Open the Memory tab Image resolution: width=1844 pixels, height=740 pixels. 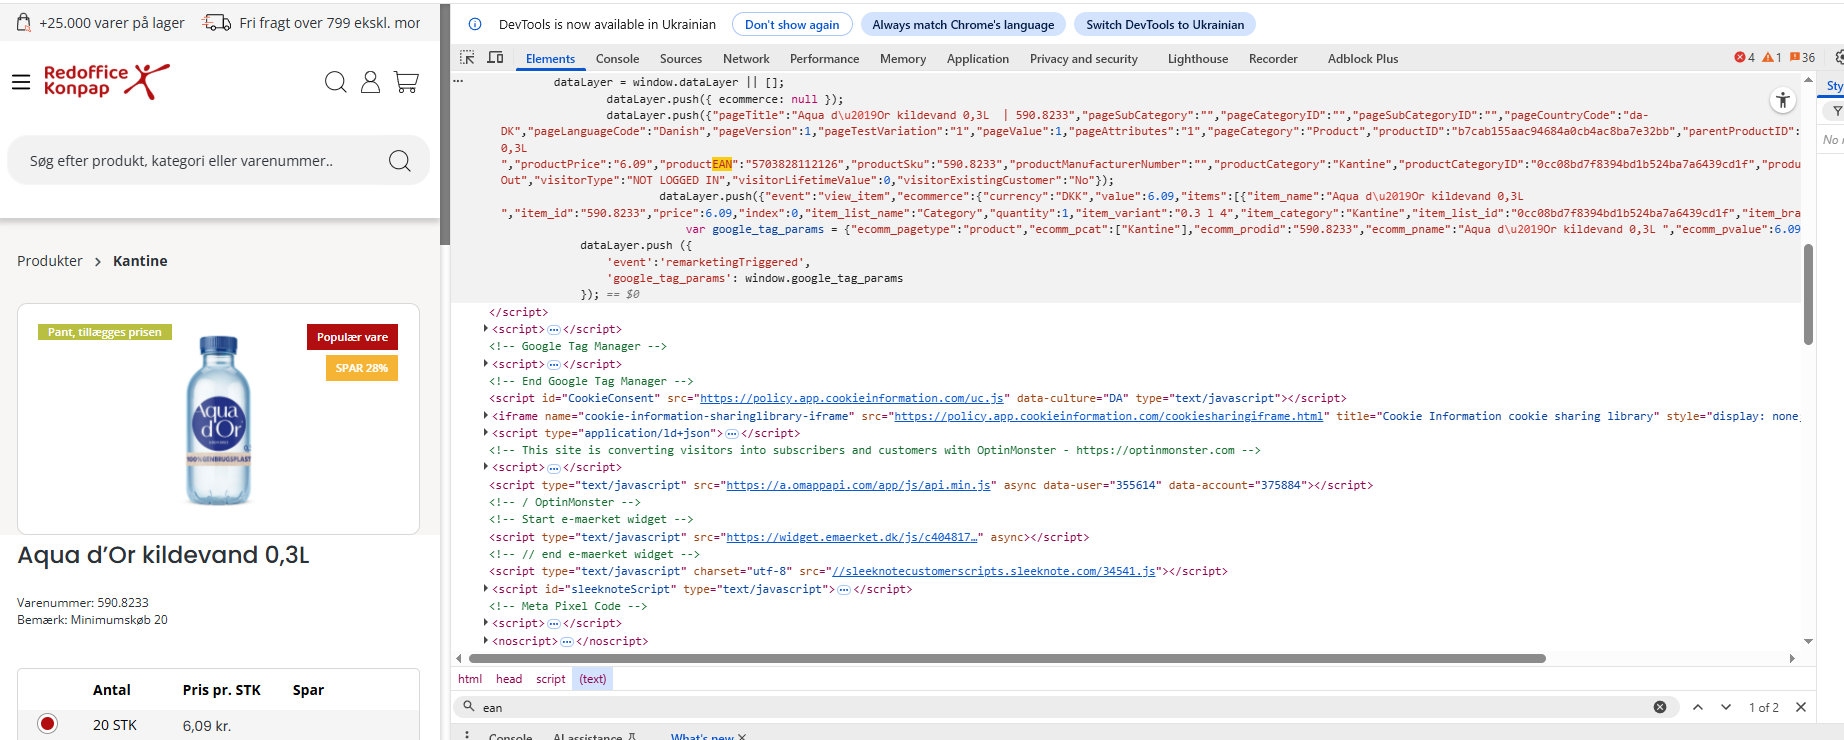903,59
